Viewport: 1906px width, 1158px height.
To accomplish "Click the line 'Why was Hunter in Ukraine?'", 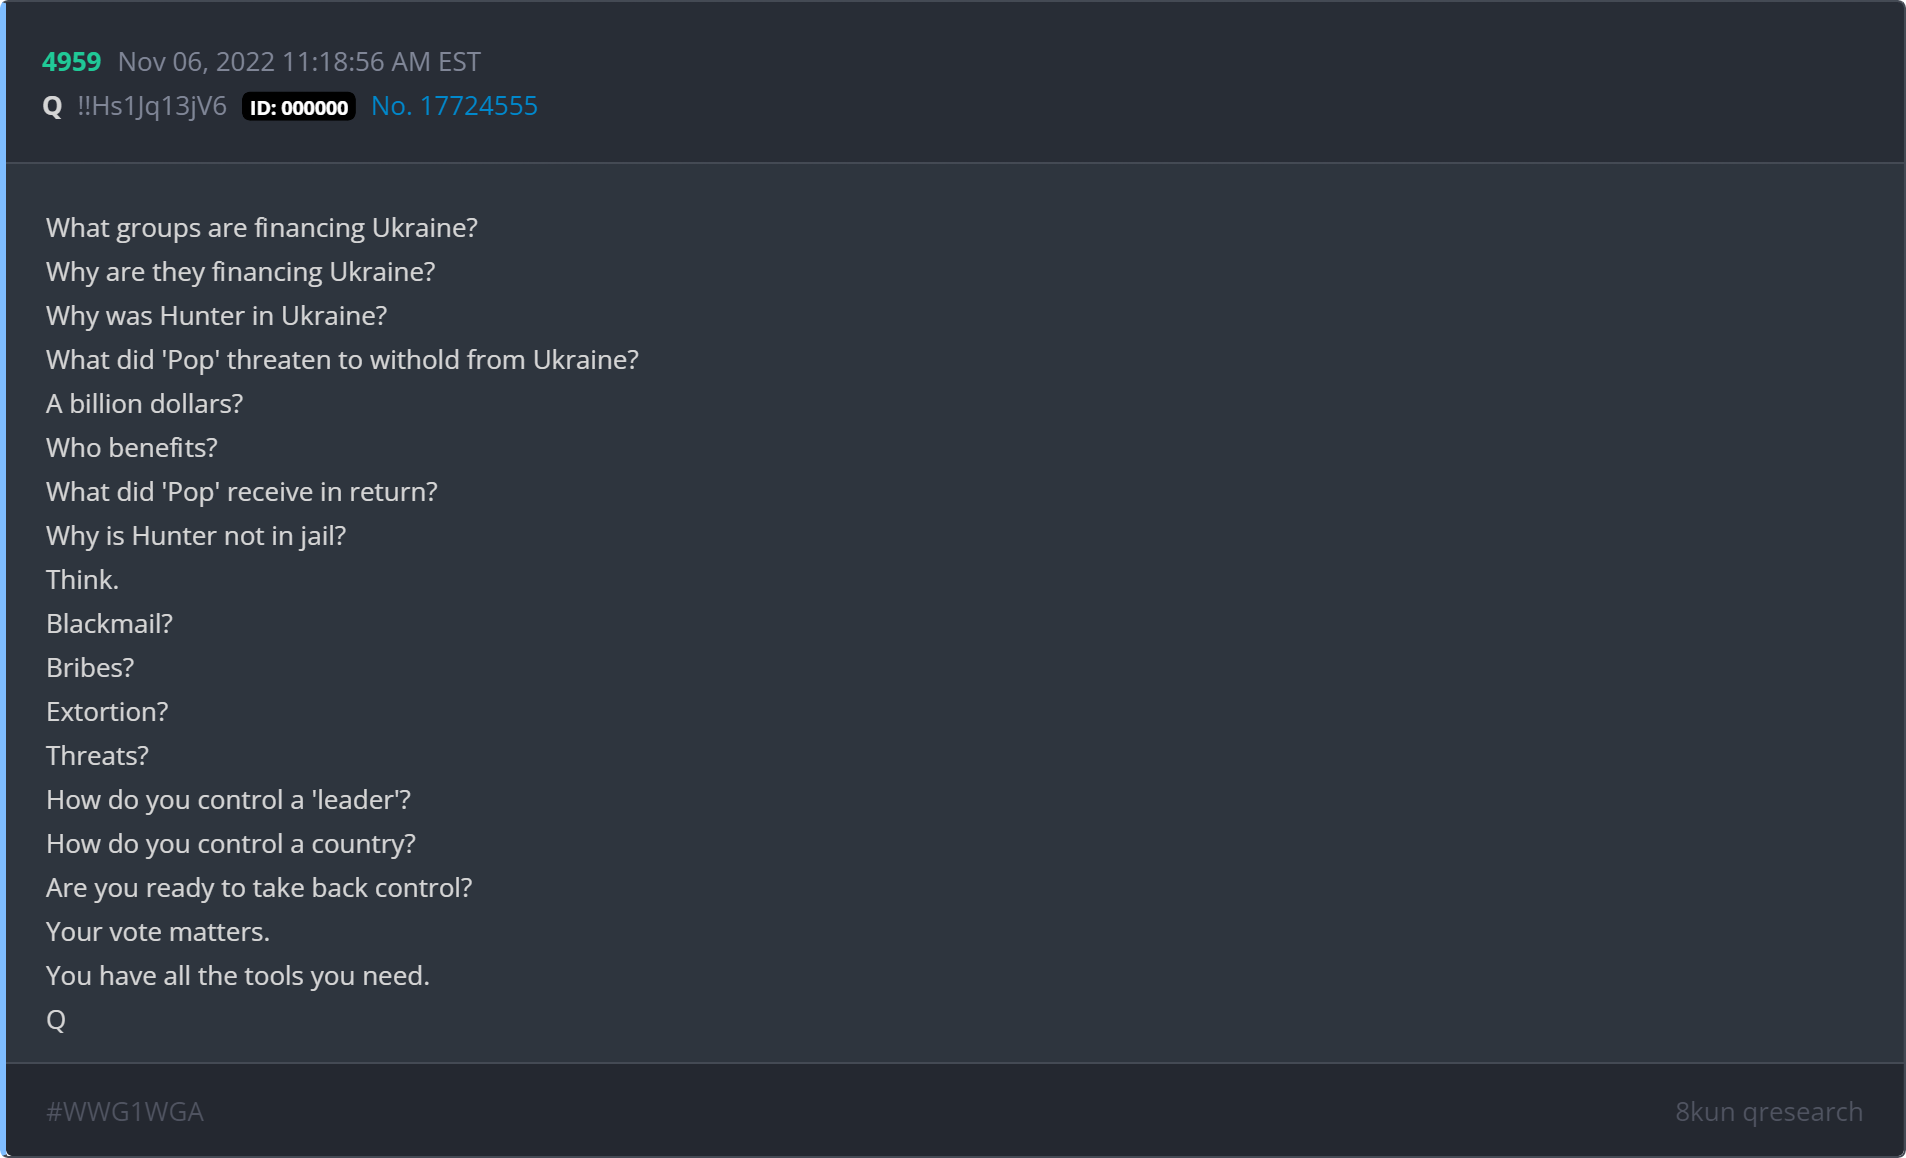I will [216, 316].
